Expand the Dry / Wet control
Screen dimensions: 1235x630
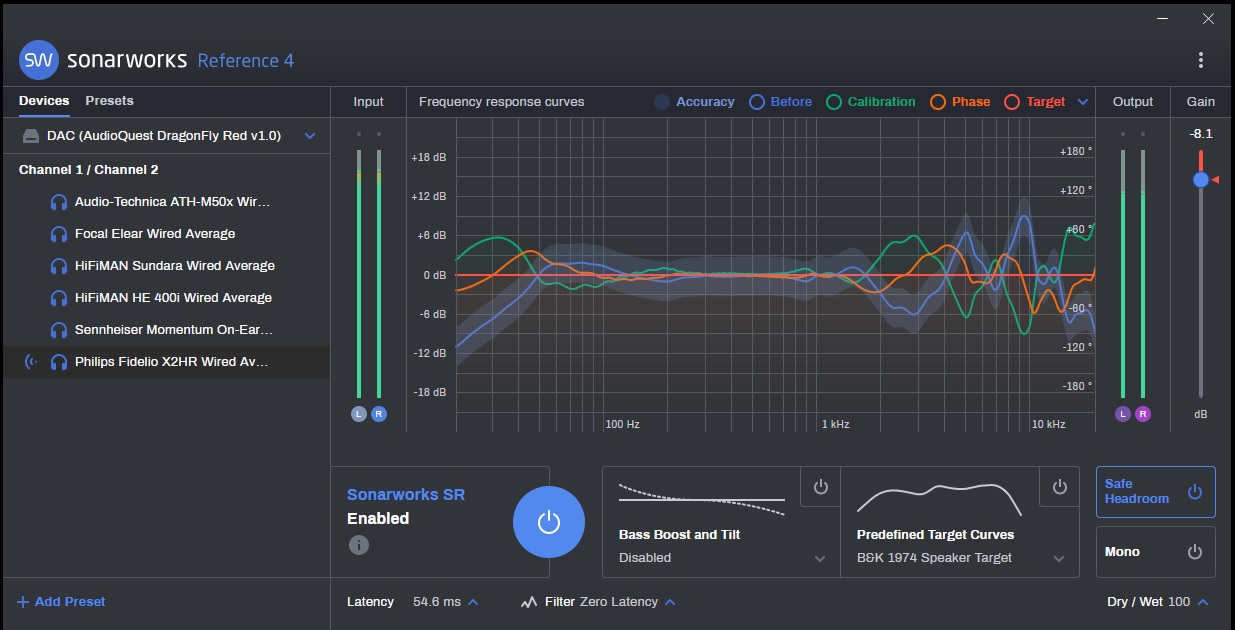click(x=1203, y=602)
